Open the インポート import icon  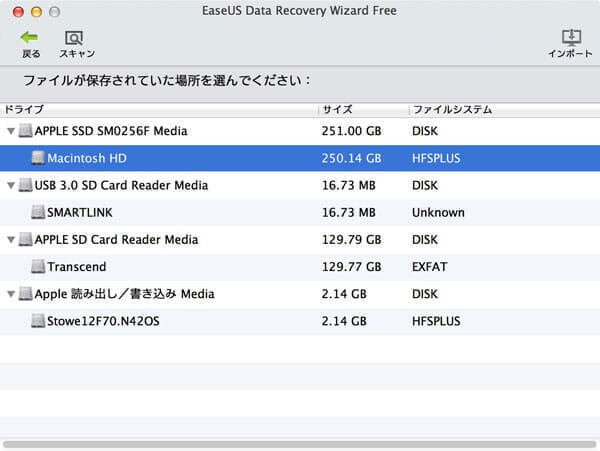(x=571, y=37)
